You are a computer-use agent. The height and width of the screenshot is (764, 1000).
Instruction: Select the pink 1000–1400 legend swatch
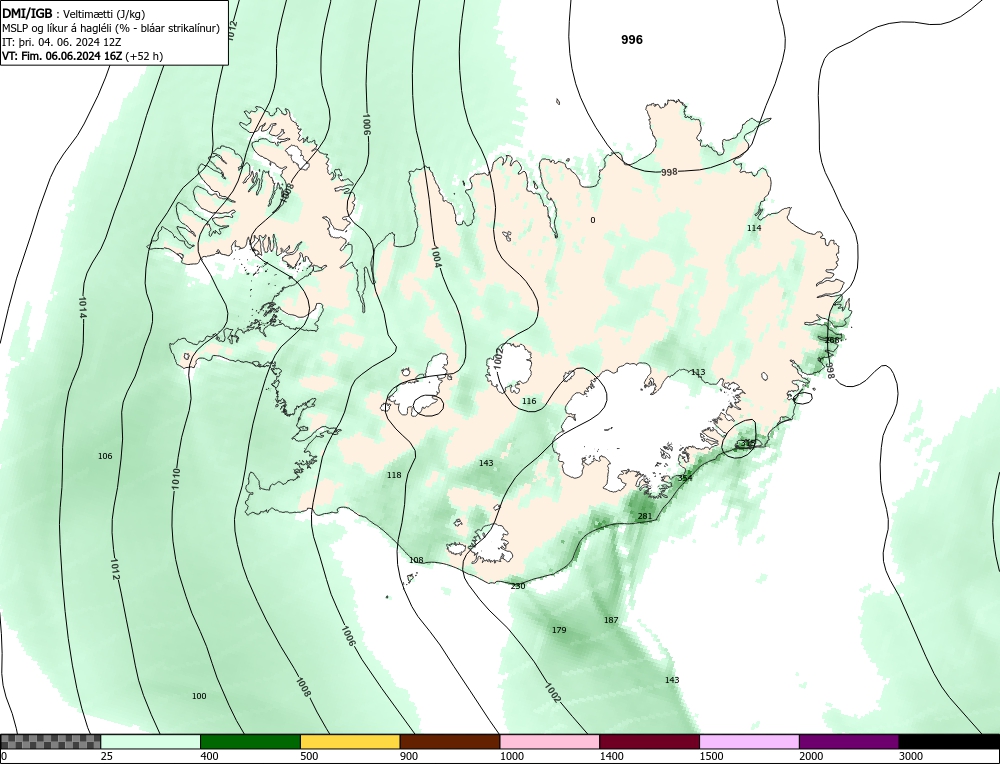click(x=550, y=741)
